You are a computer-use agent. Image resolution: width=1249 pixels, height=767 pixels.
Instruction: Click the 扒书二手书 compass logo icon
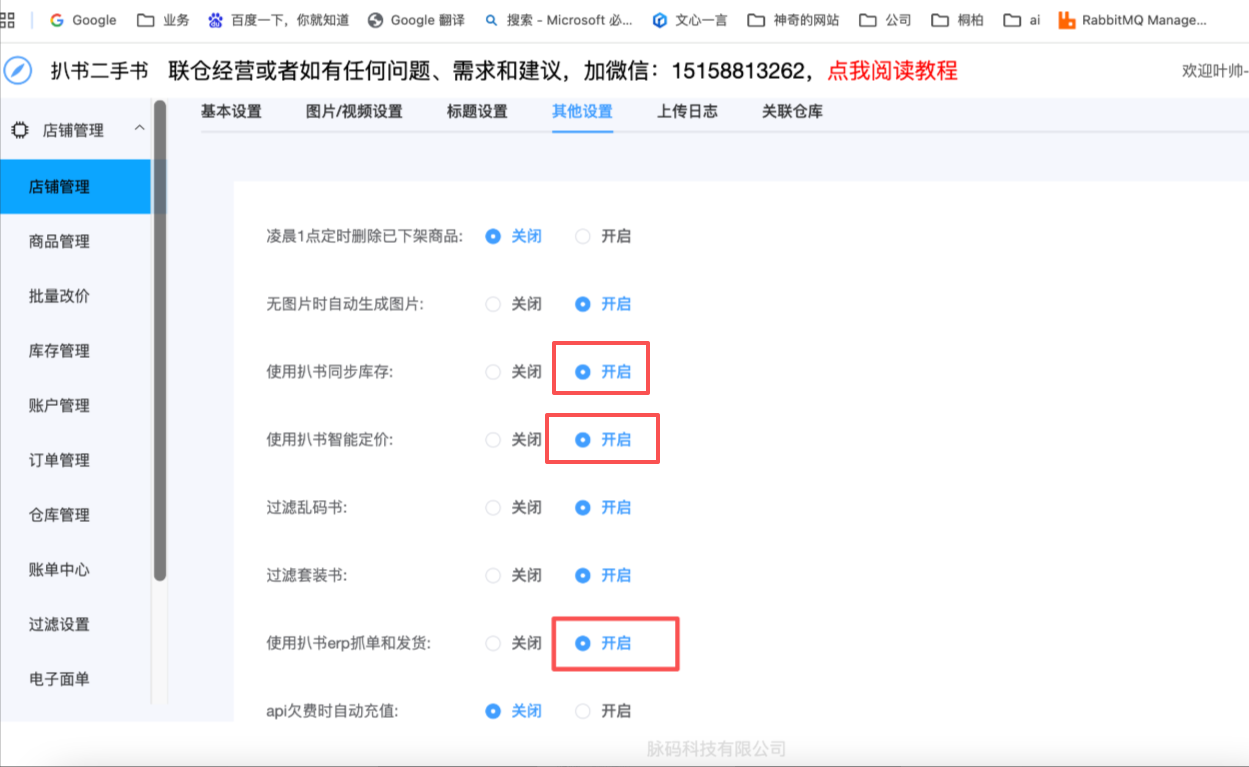pos(19,70)
